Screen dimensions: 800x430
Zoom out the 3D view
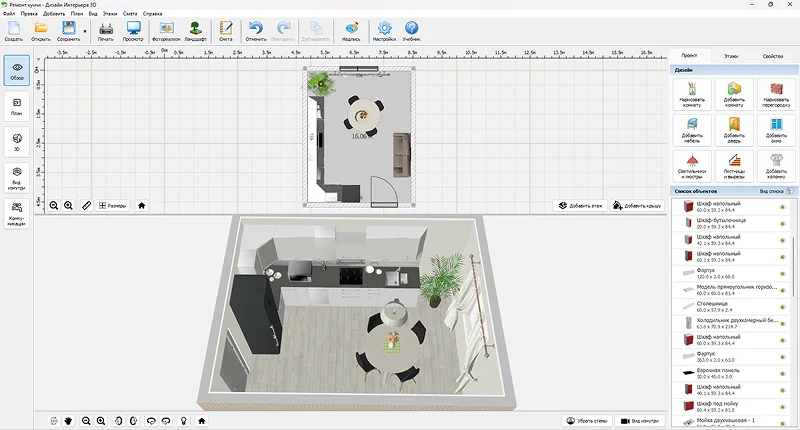[86, 421]
